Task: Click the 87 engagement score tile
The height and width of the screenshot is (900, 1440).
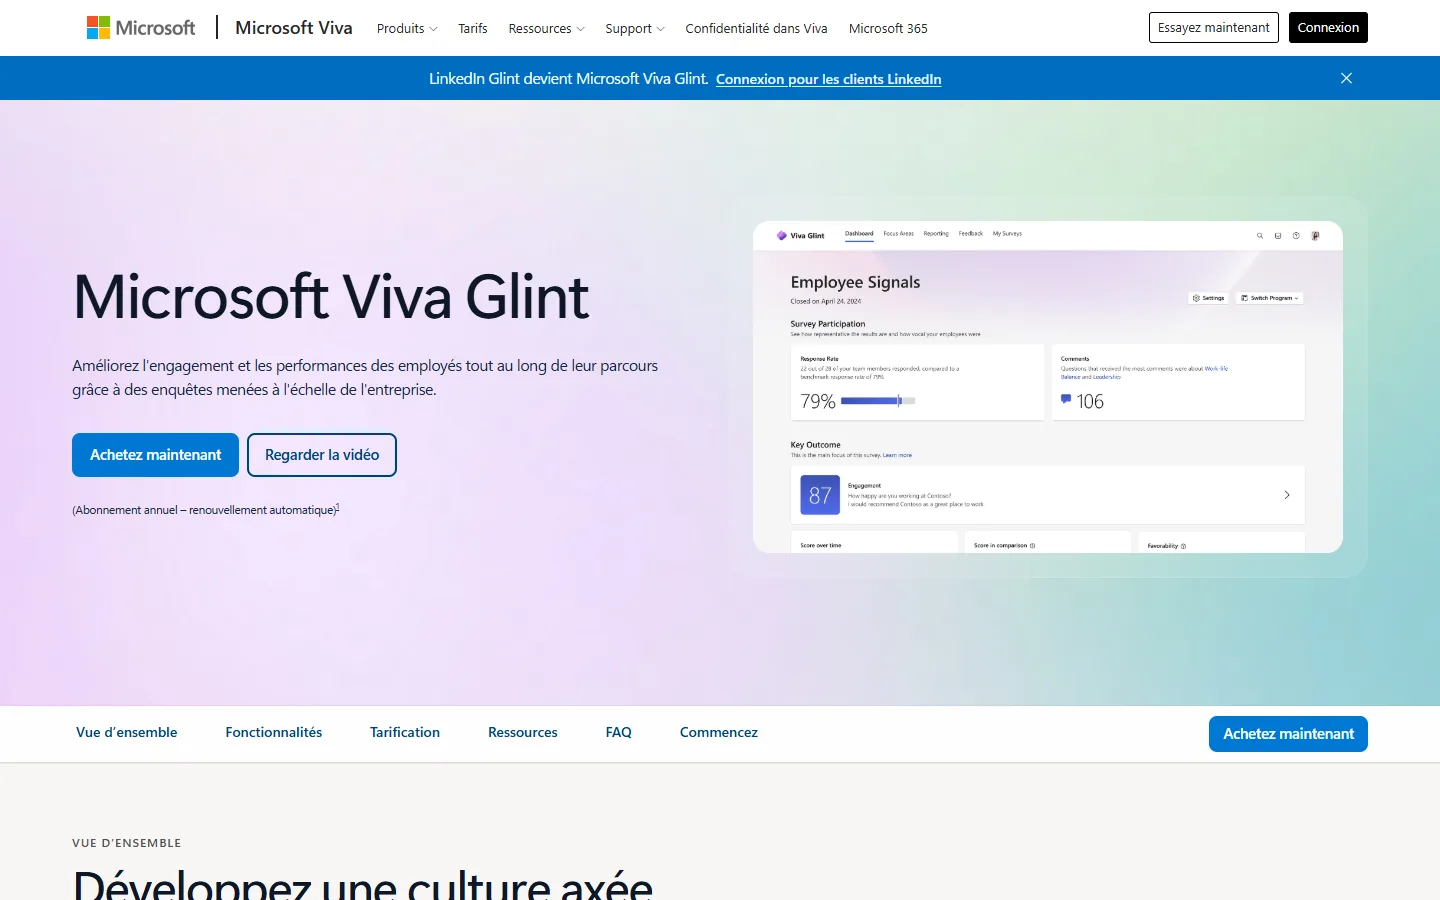Action: coord(820,495)
